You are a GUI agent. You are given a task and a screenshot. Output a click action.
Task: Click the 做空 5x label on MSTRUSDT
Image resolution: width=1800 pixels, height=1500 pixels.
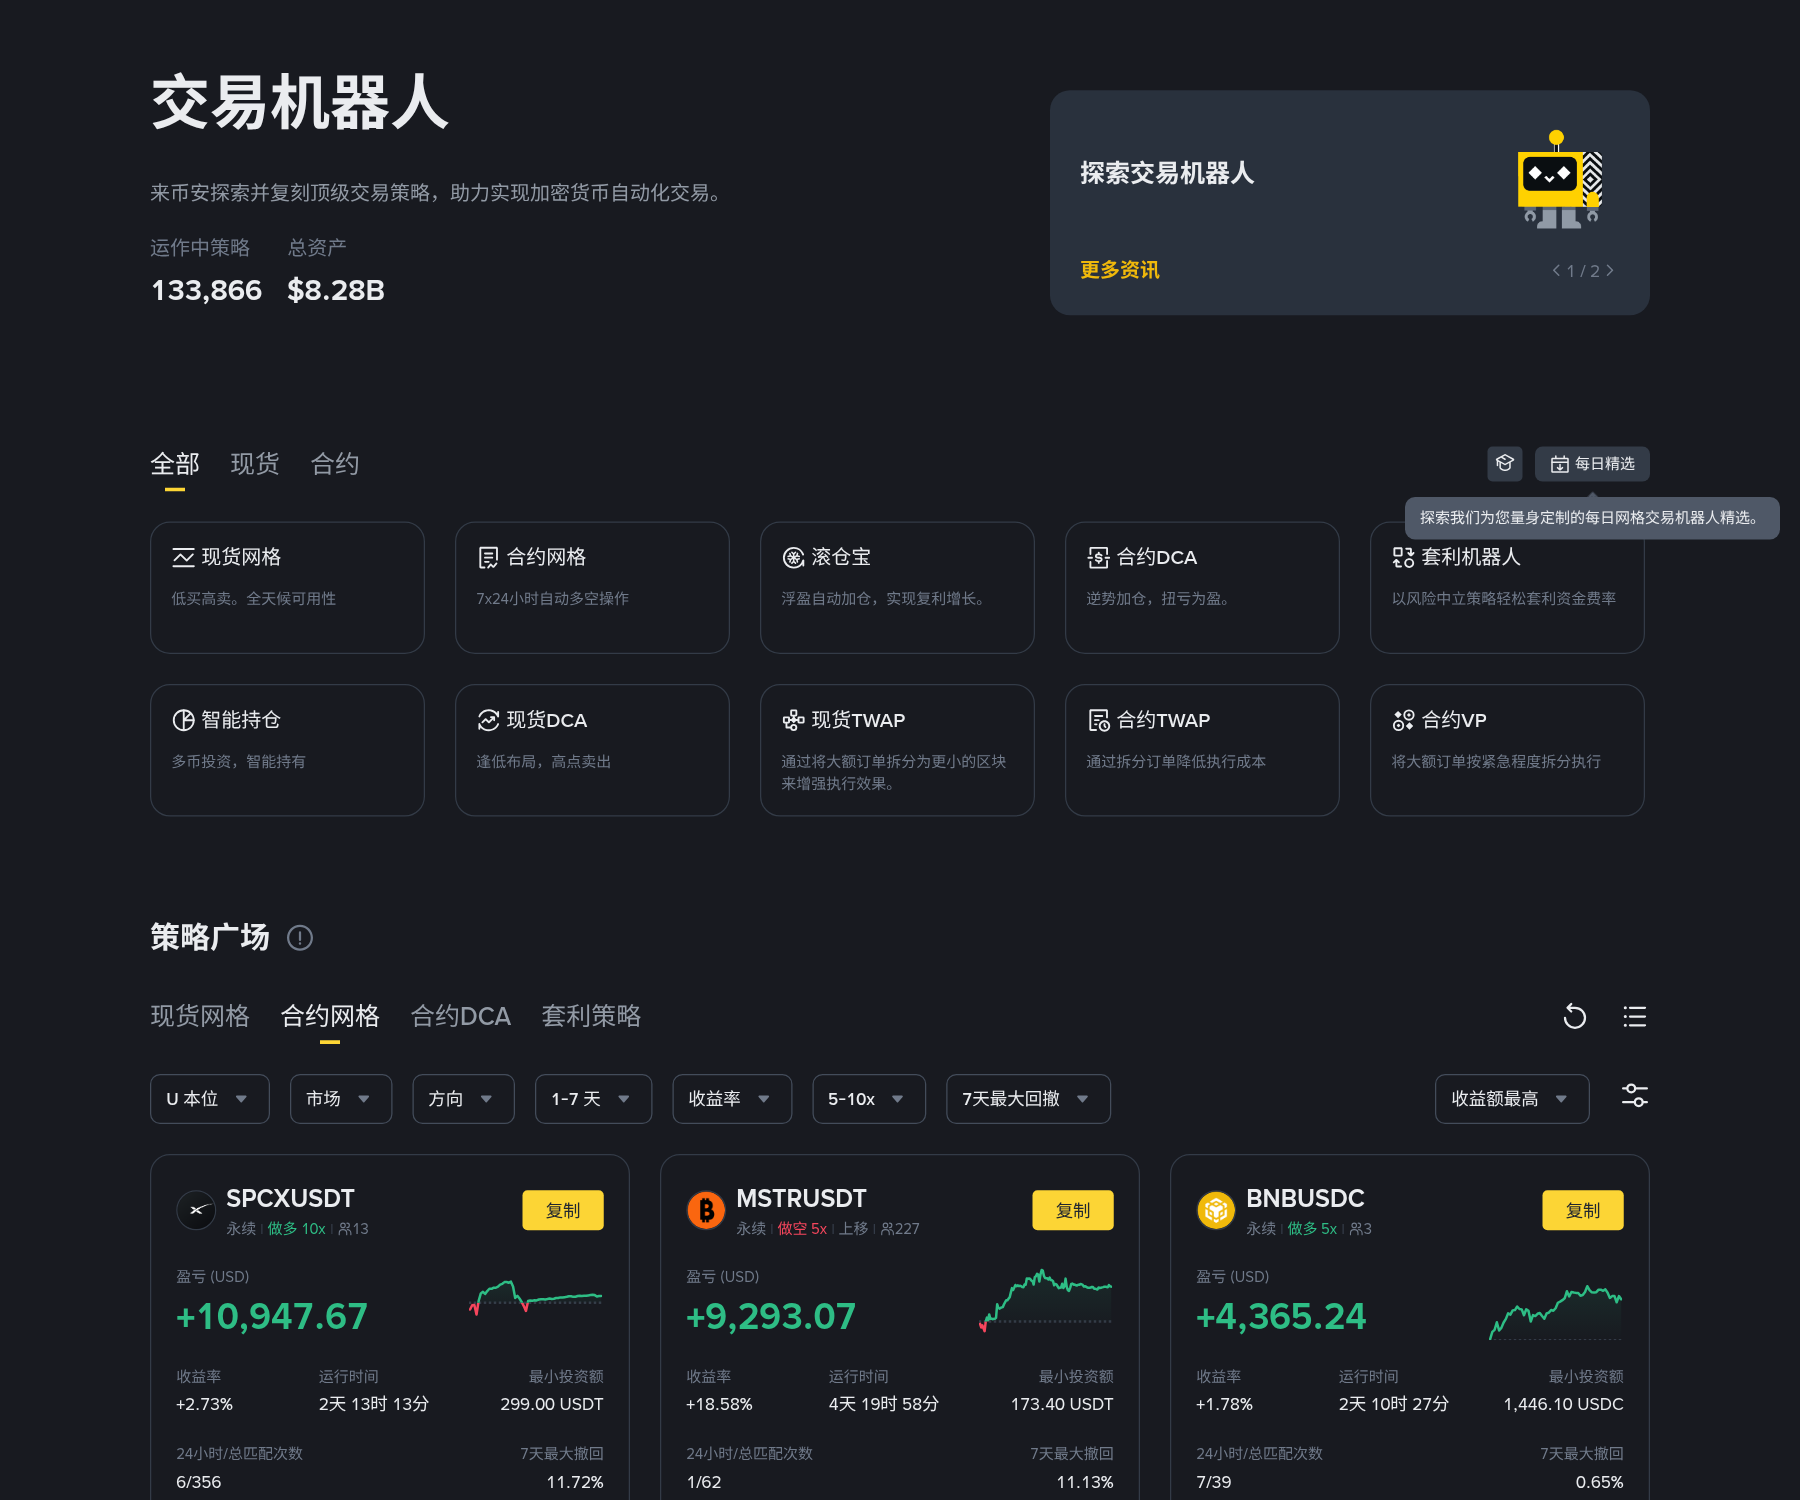tap(802, 1229)
